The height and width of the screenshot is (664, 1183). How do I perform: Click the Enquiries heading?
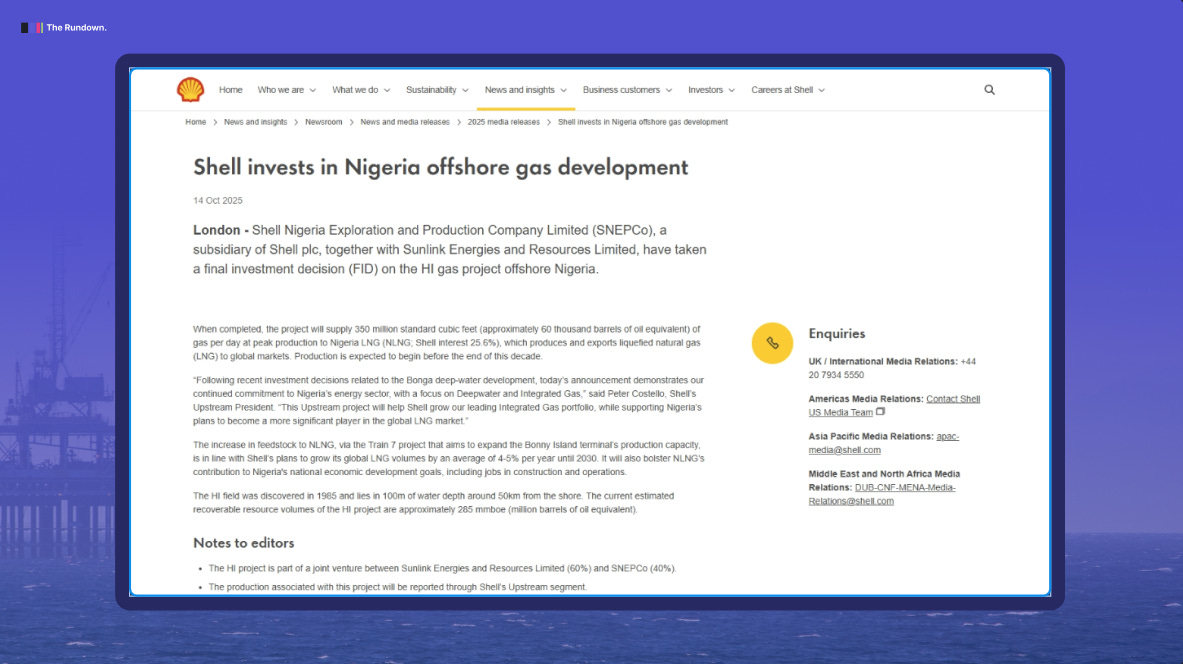(837, 334)
